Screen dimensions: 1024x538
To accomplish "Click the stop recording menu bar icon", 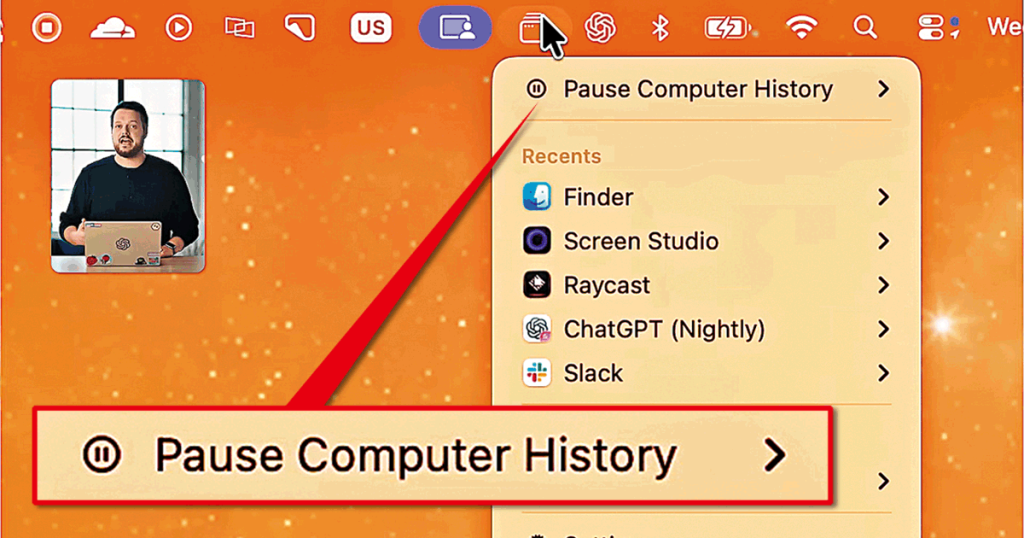I will tap(46, 28).
